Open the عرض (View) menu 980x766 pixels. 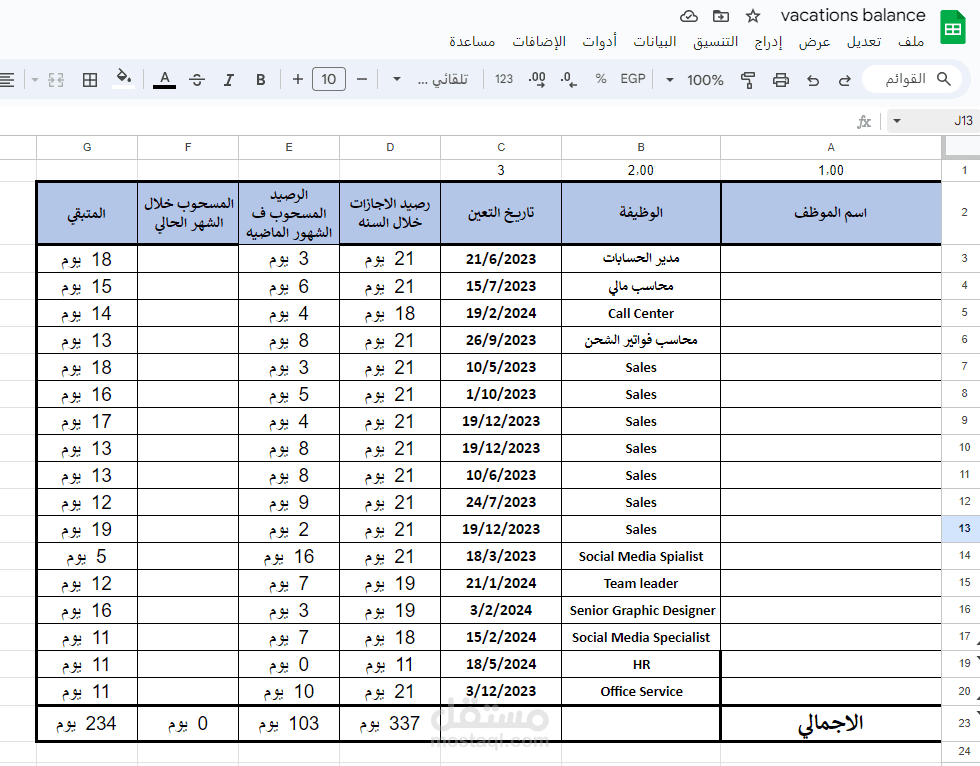pyautogui.click(x=814, y=42)
